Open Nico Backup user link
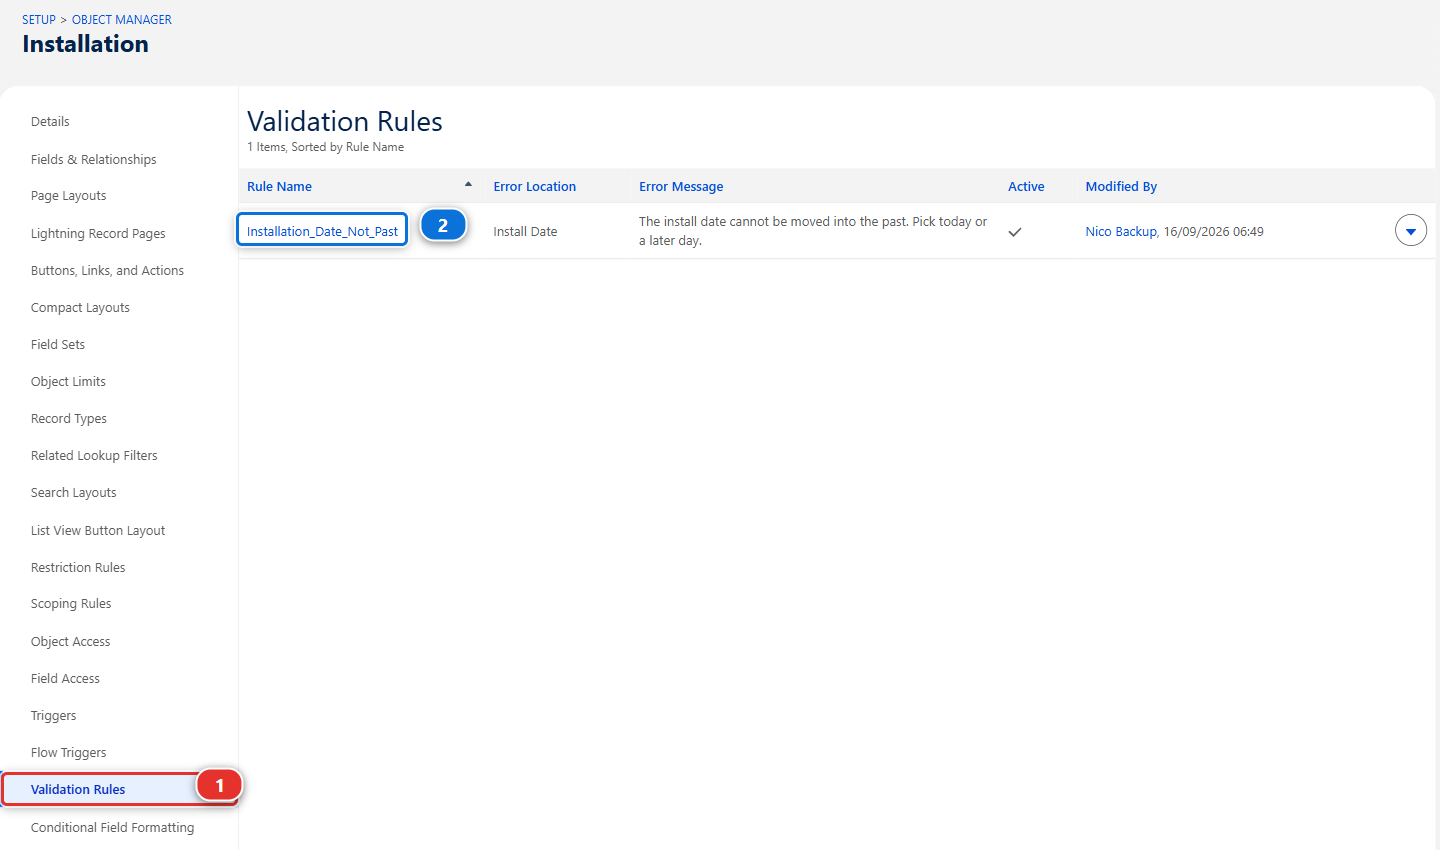This screenshot has width=1440, height=850. (1121, 231)
